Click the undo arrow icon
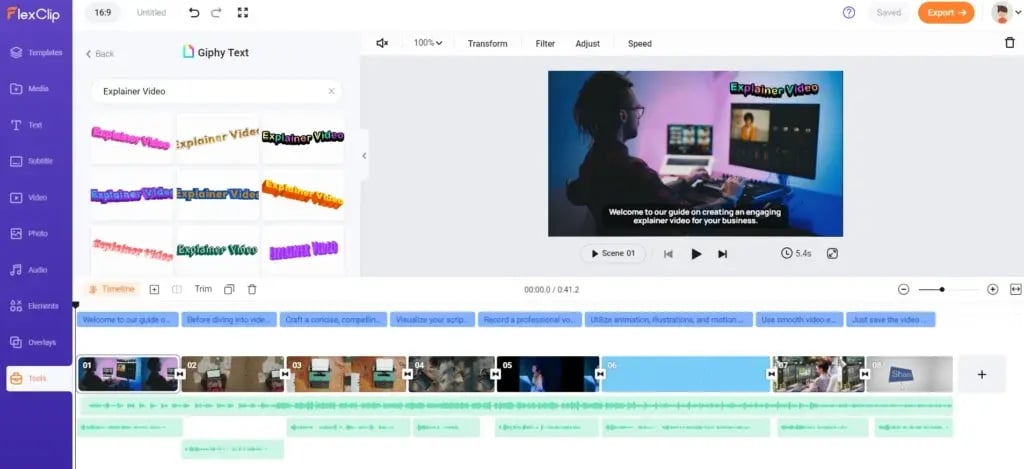 click(194, 13)
